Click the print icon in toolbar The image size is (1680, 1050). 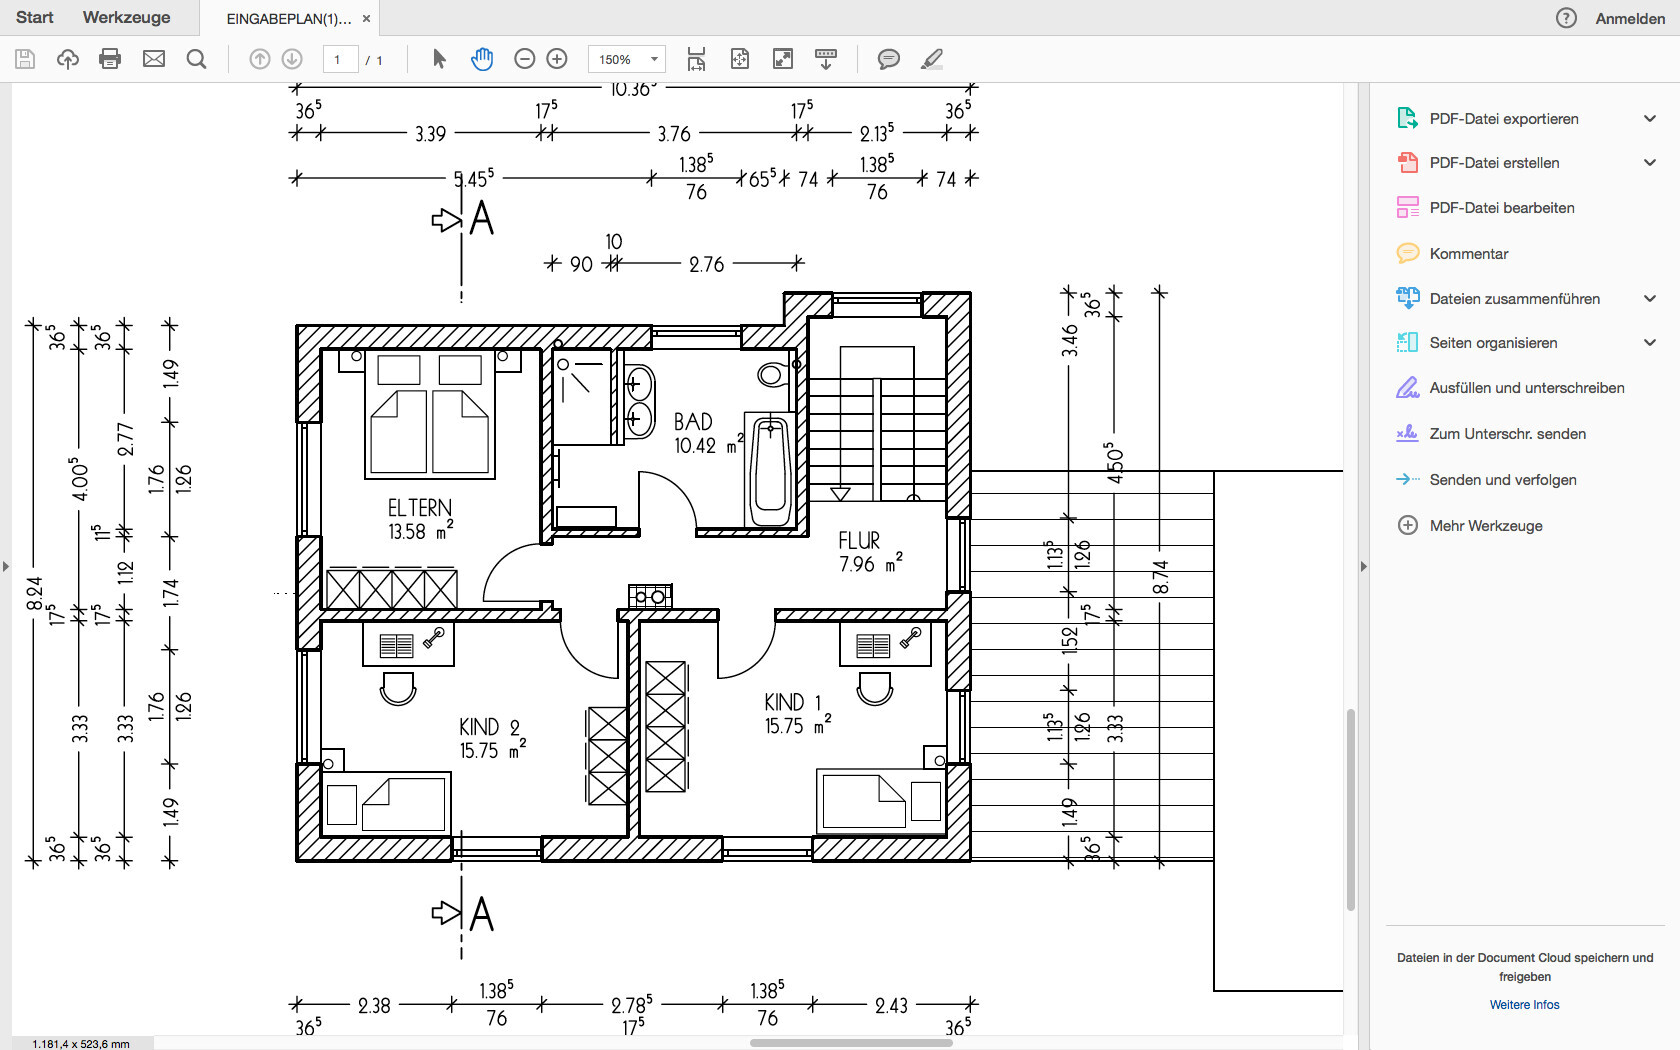[x=110, y=59]
